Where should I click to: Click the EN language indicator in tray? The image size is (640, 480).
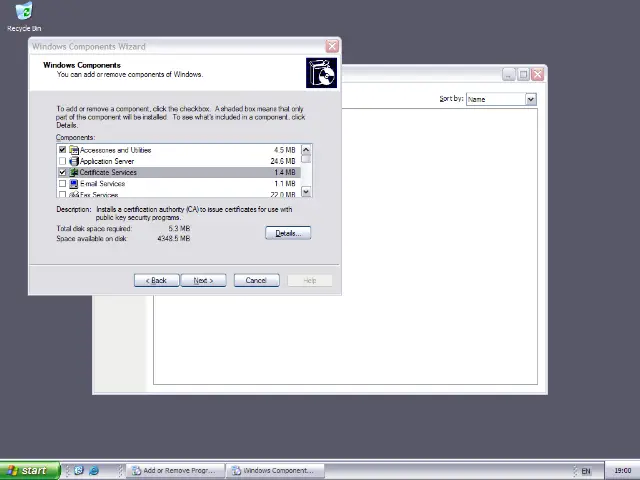(586, 471)
